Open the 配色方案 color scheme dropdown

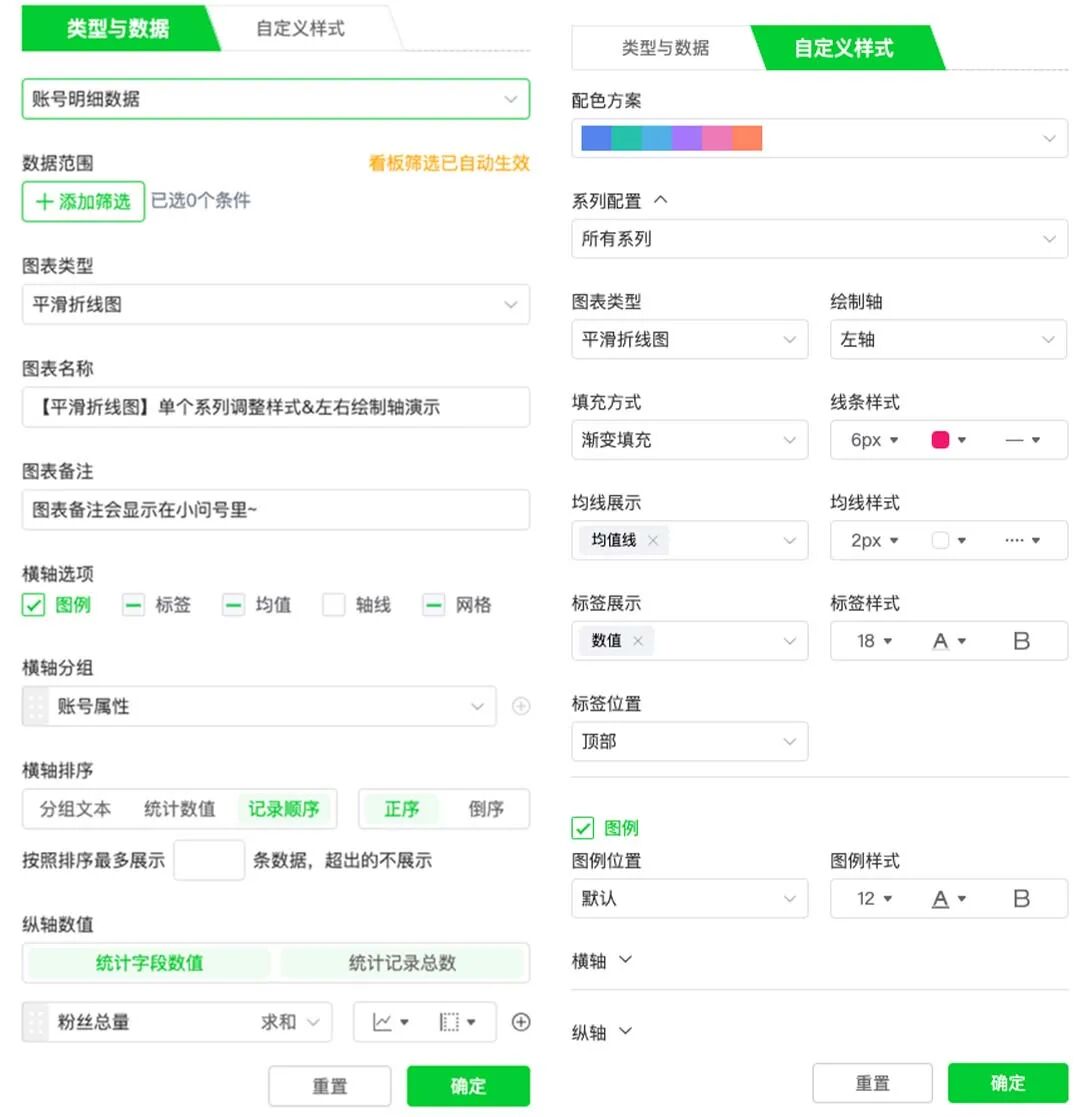point(819,138)
